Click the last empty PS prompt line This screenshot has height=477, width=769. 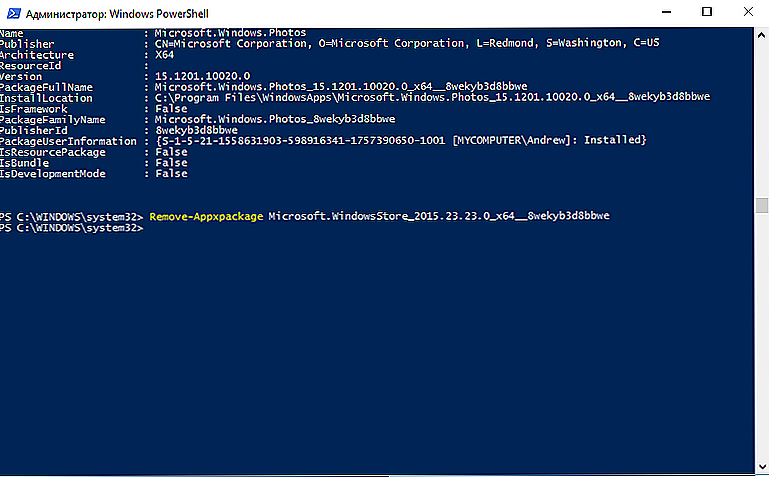coord(72,228)
